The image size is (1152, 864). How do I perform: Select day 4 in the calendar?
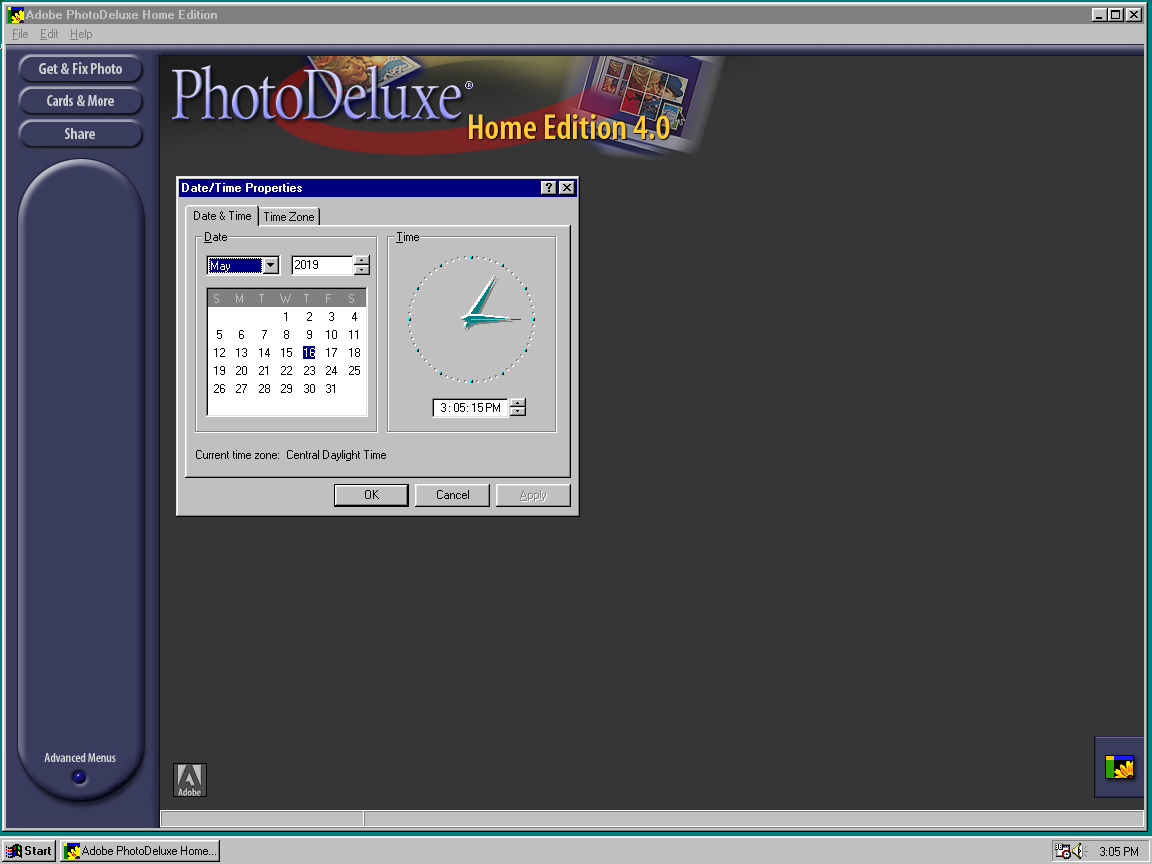pos(354,317)
